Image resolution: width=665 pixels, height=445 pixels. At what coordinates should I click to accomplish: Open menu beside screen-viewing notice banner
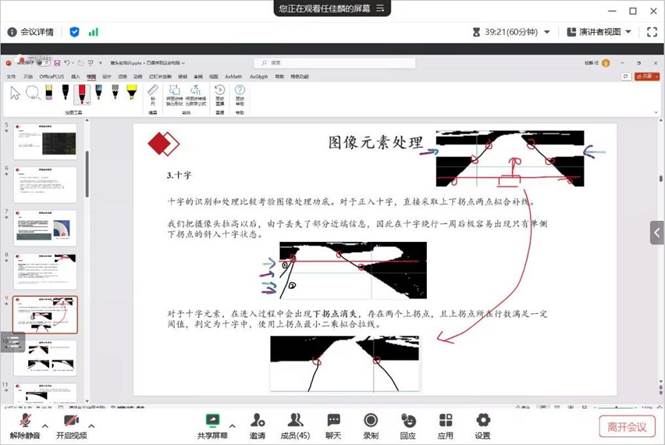click(382, 8)
